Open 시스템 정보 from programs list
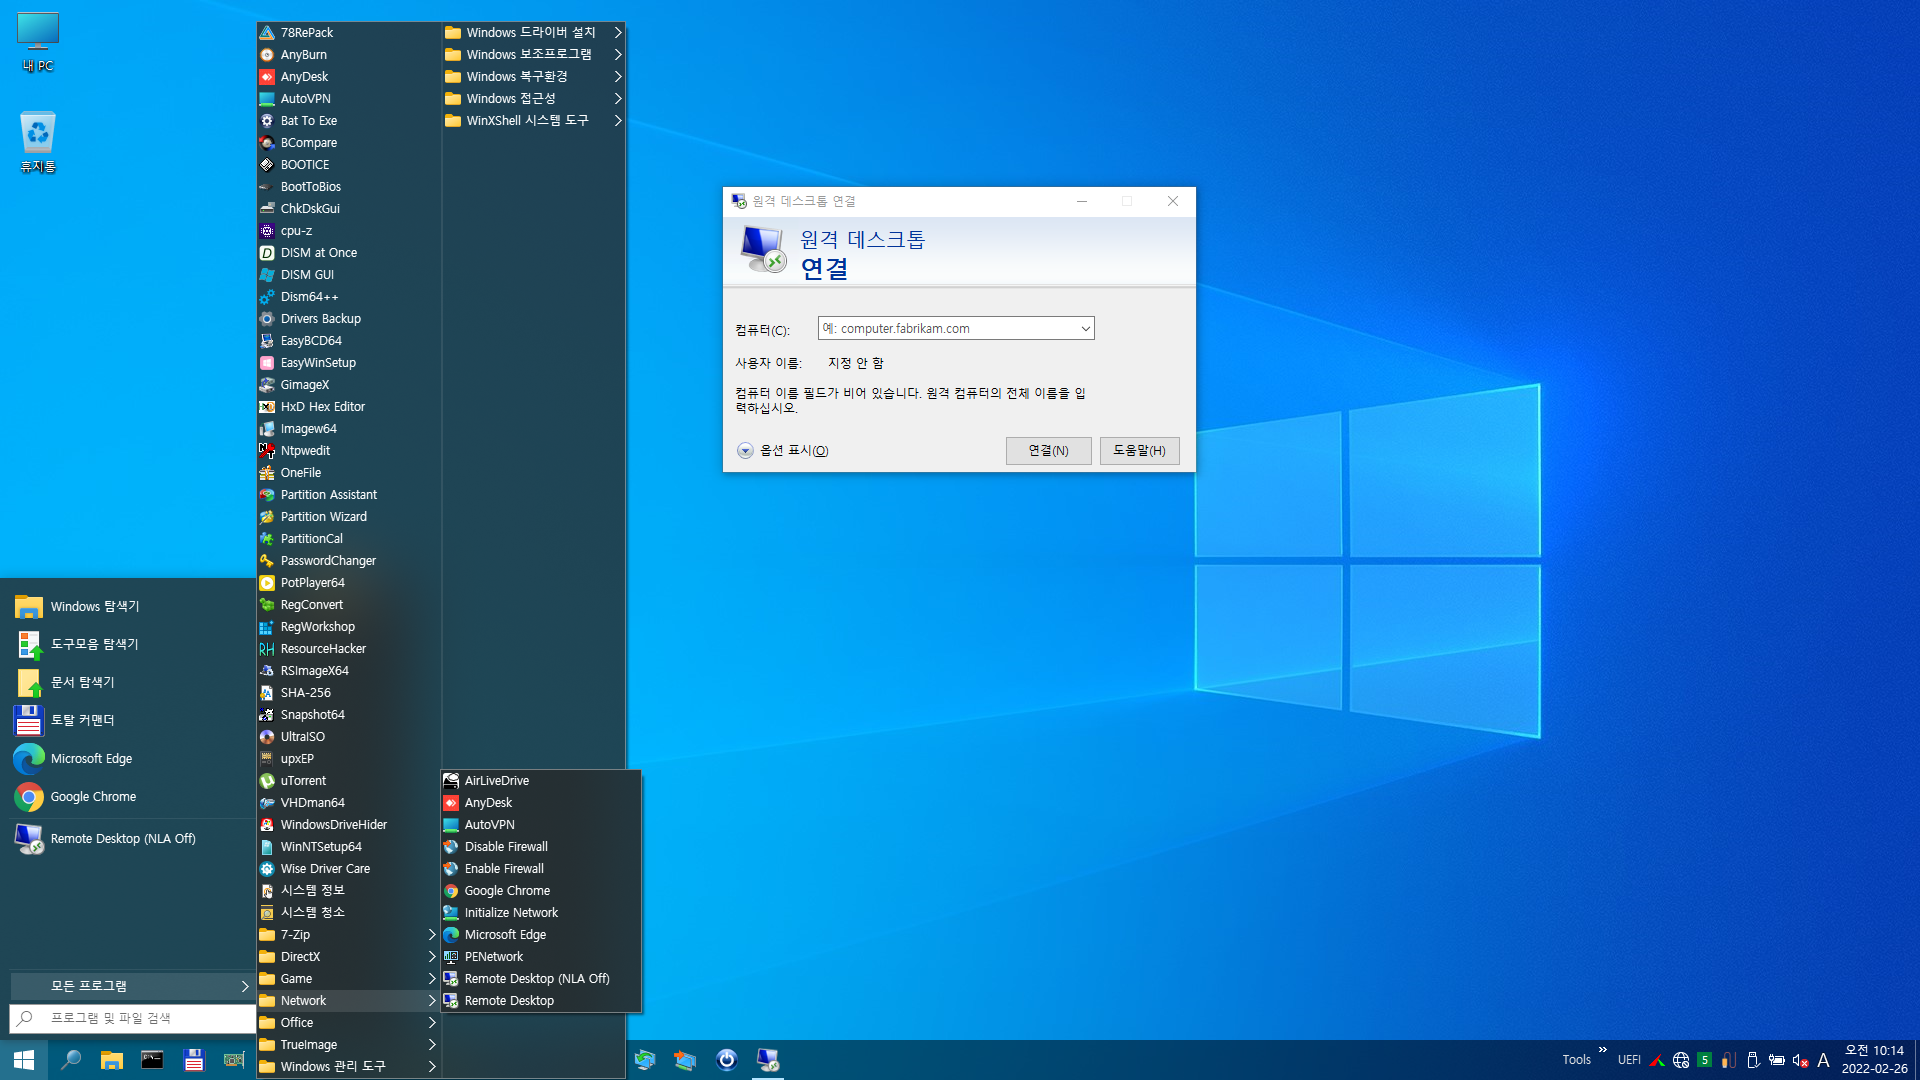The image size is (1920, 1080). tap(348, 891)
